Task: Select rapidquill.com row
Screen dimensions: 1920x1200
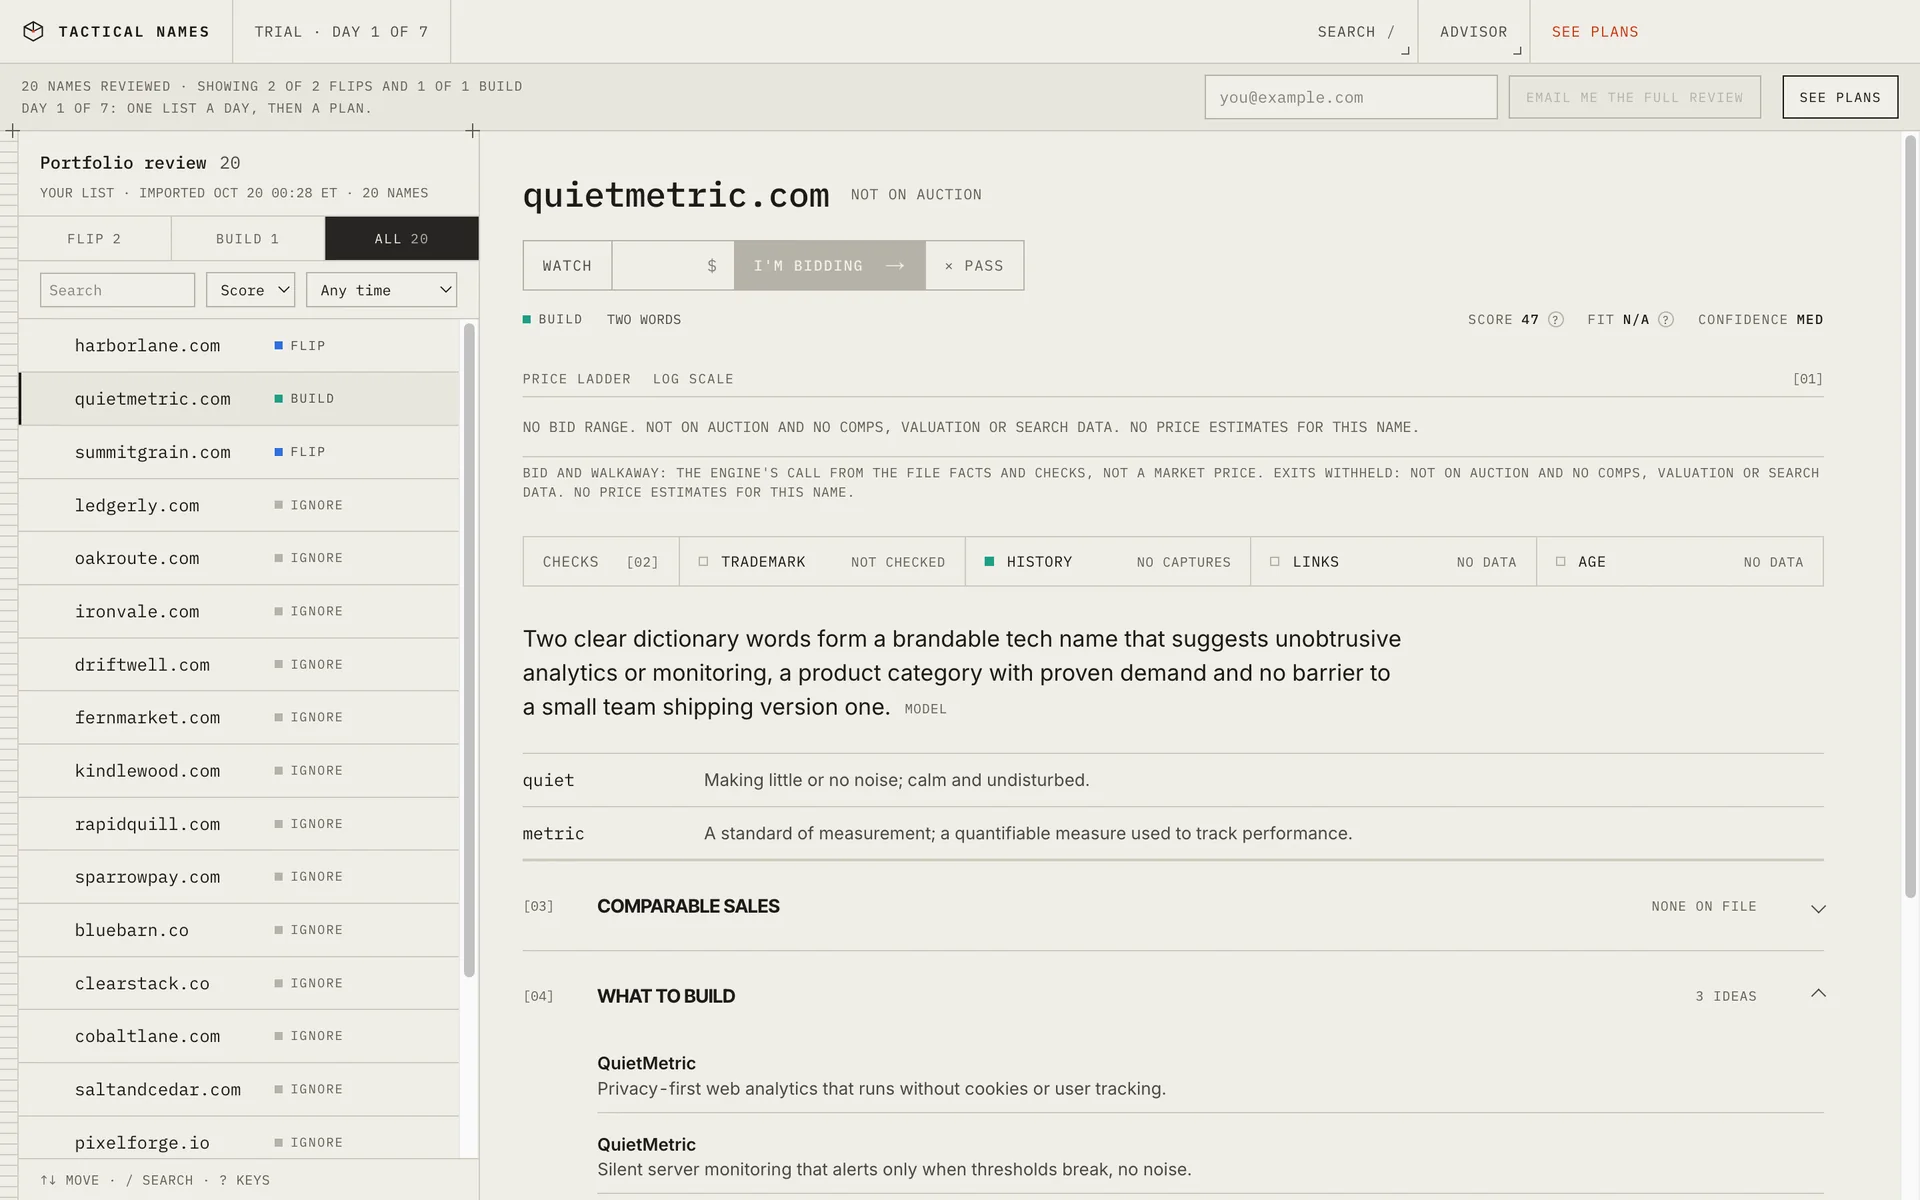Action: (x=239, y=824)
